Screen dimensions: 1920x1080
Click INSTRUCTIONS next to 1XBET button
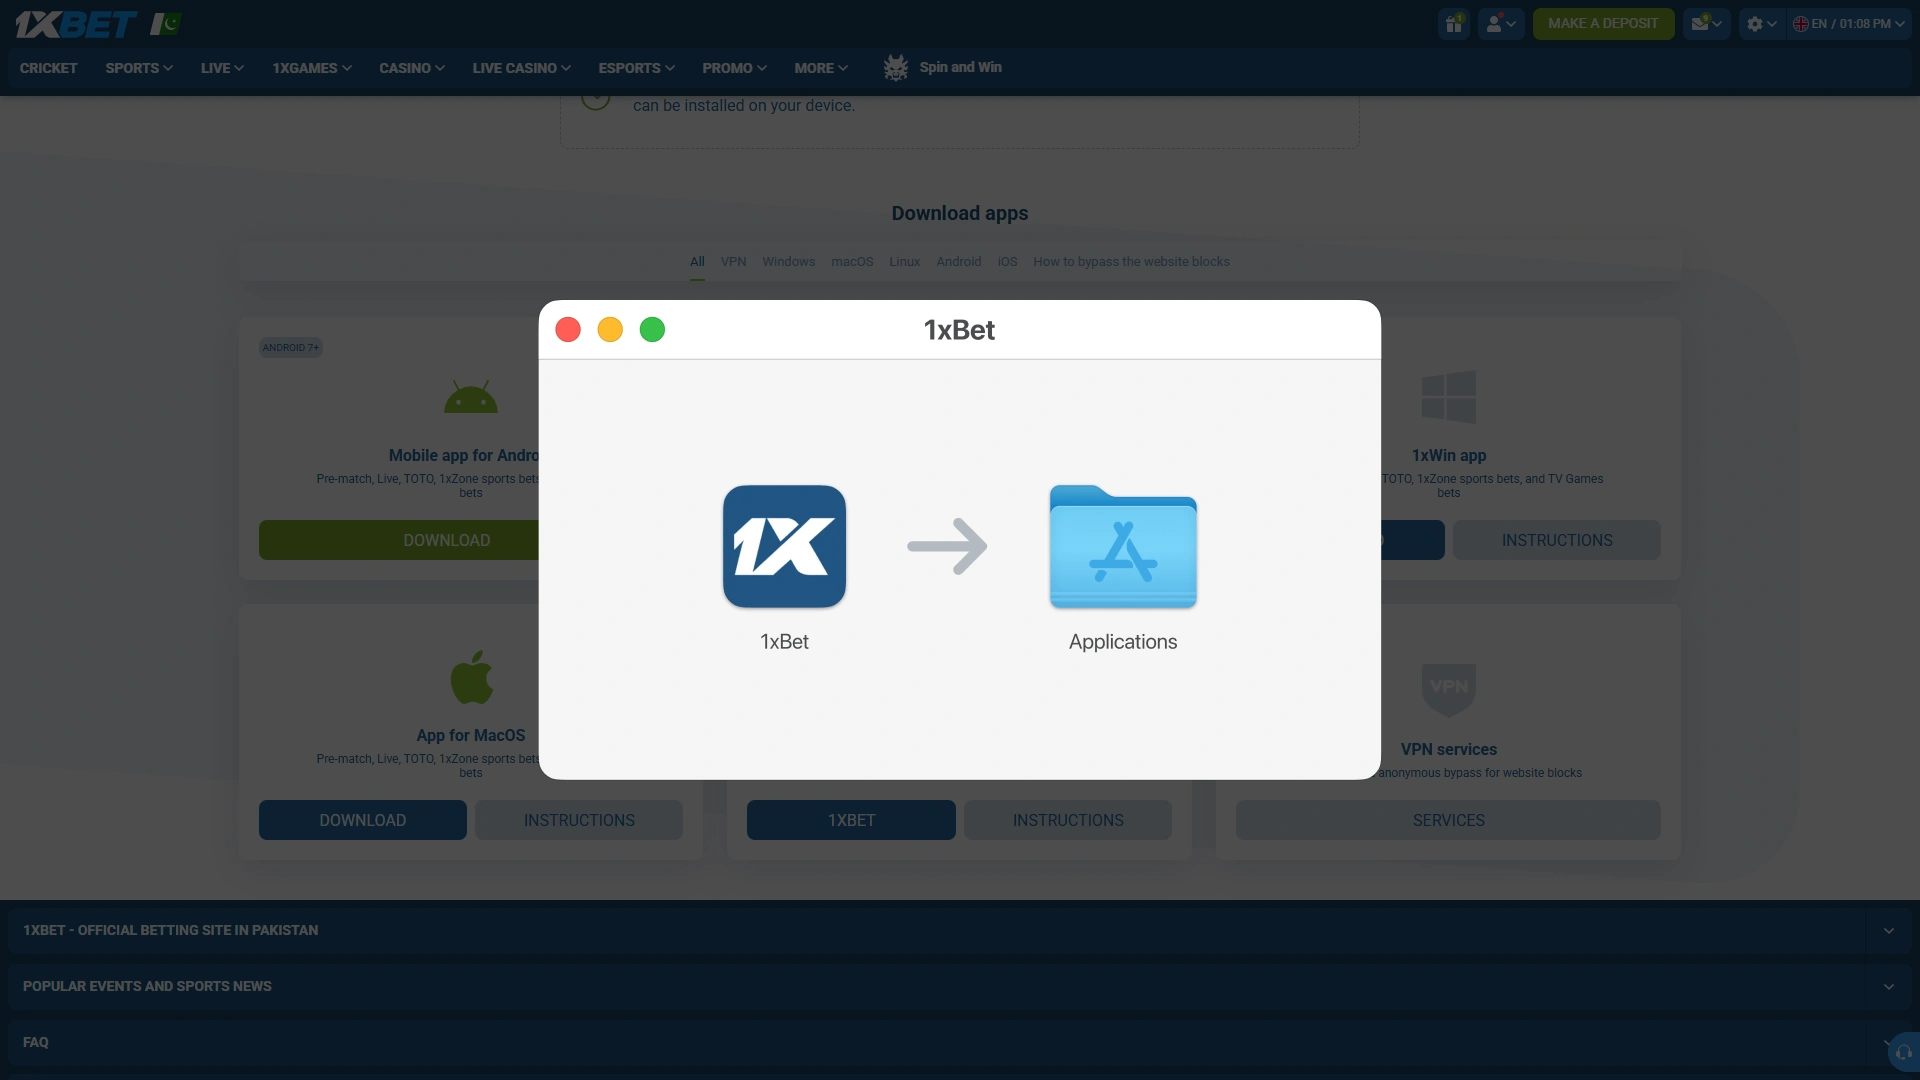pyautogui.click(x=1068, y=820)
